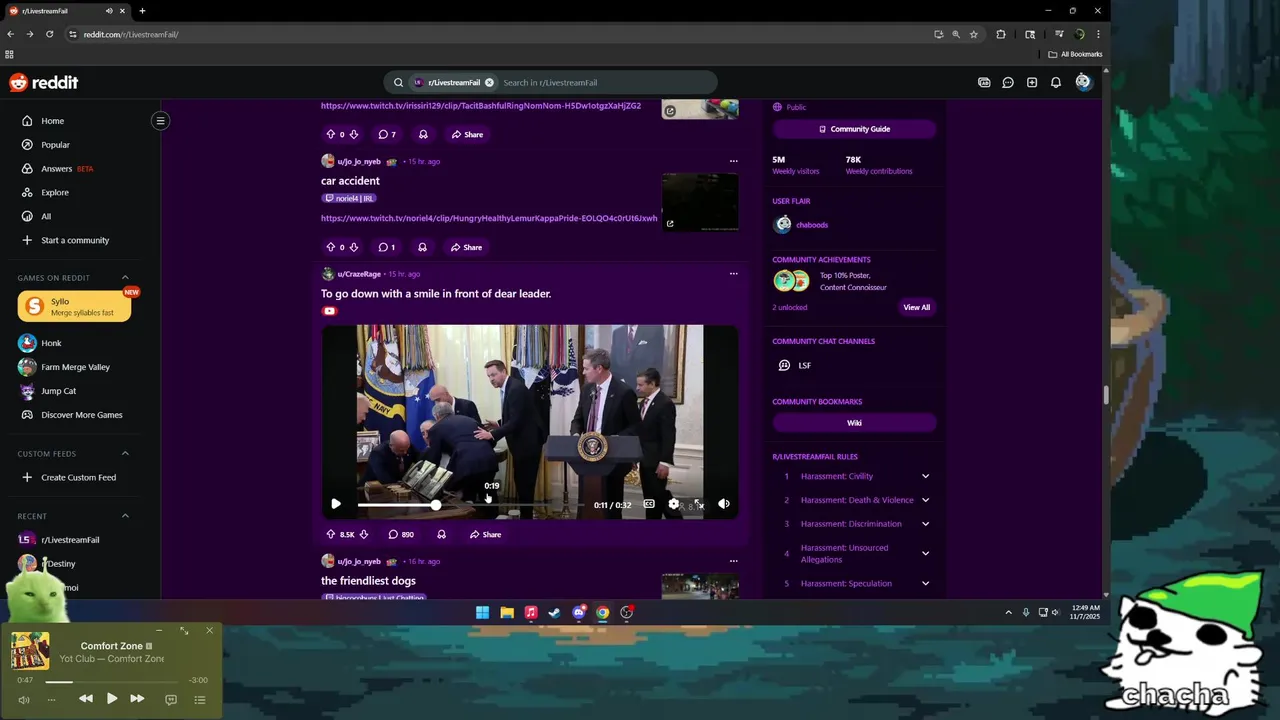This screenshot has width=1280, height=720.
Task: Open Windows Start menu
Action: [x=483, y=613]
